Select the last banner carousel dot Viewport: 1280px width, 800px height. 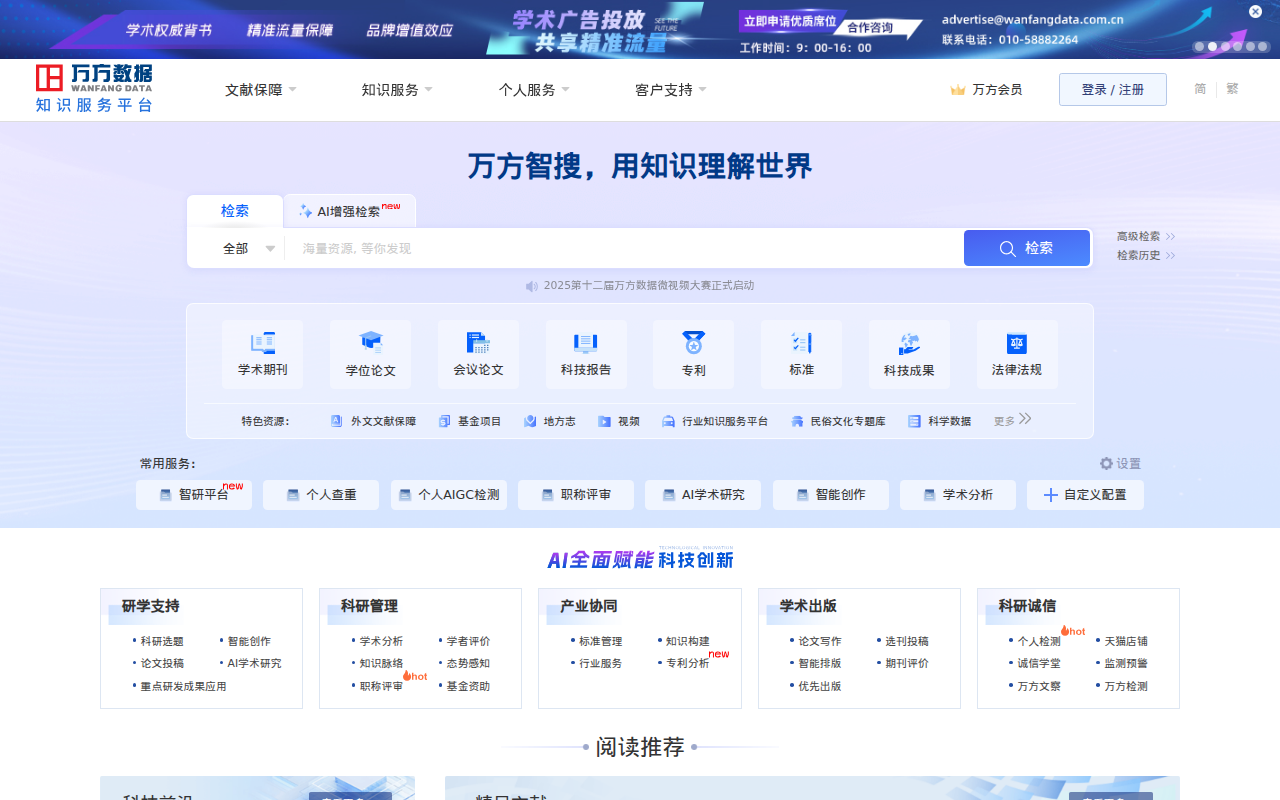pos(1264,47)
